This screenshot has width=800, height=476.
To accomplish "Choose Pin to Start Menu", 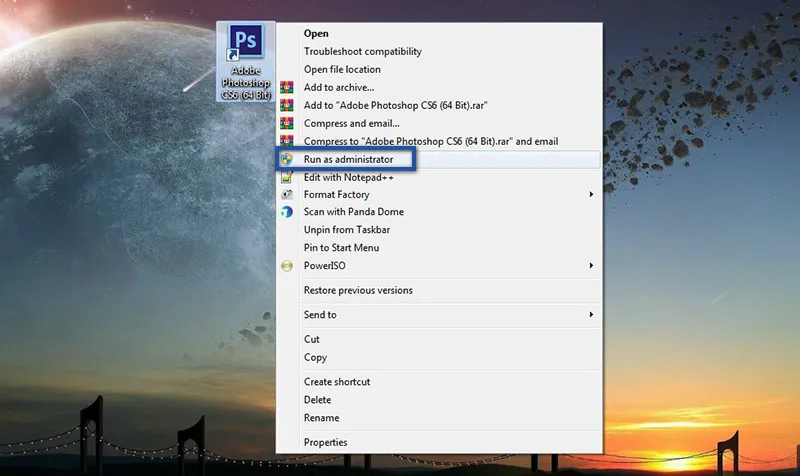I will click(x=341, y=248).
